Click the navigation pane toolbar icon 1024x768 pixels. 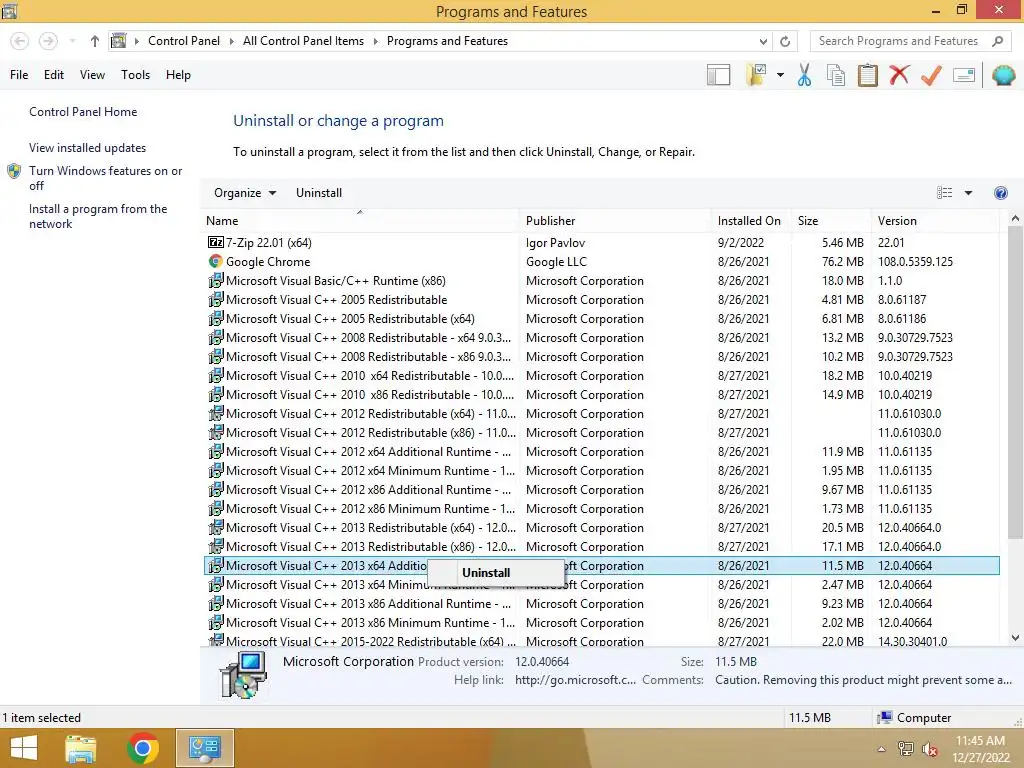(718, 75)
